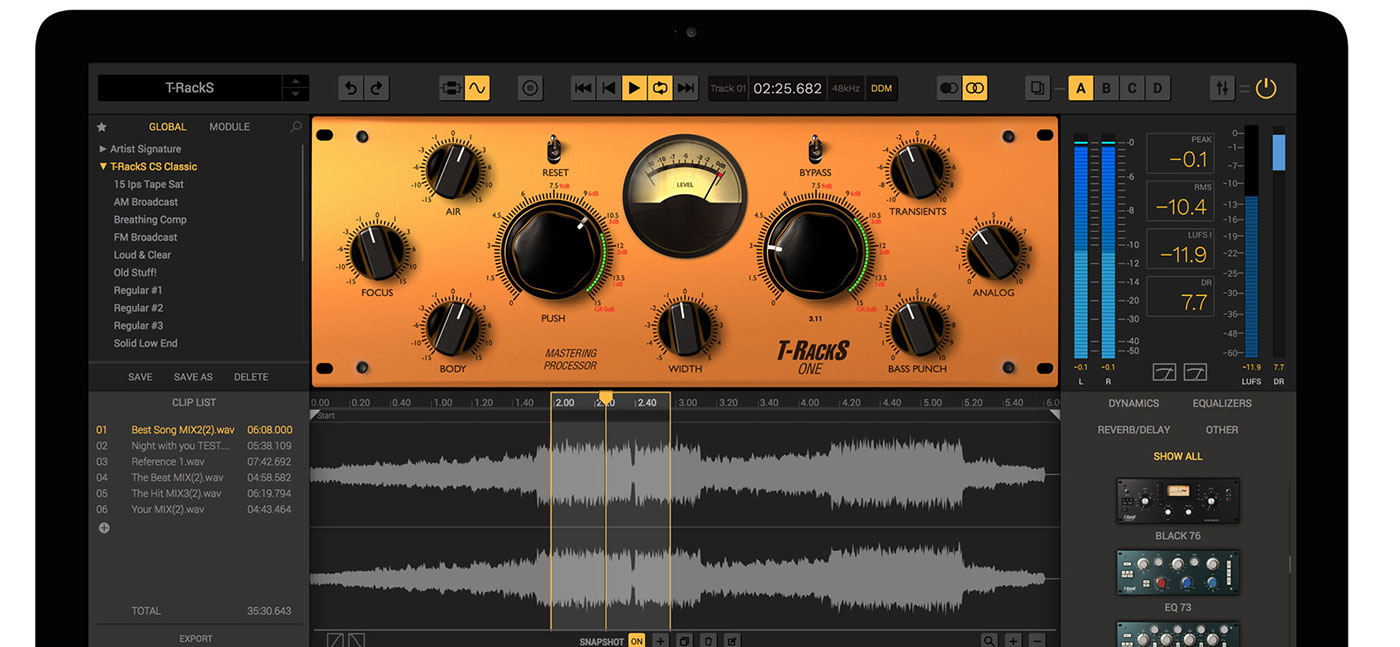Click the redo arrow icon

tap(376, 88)
